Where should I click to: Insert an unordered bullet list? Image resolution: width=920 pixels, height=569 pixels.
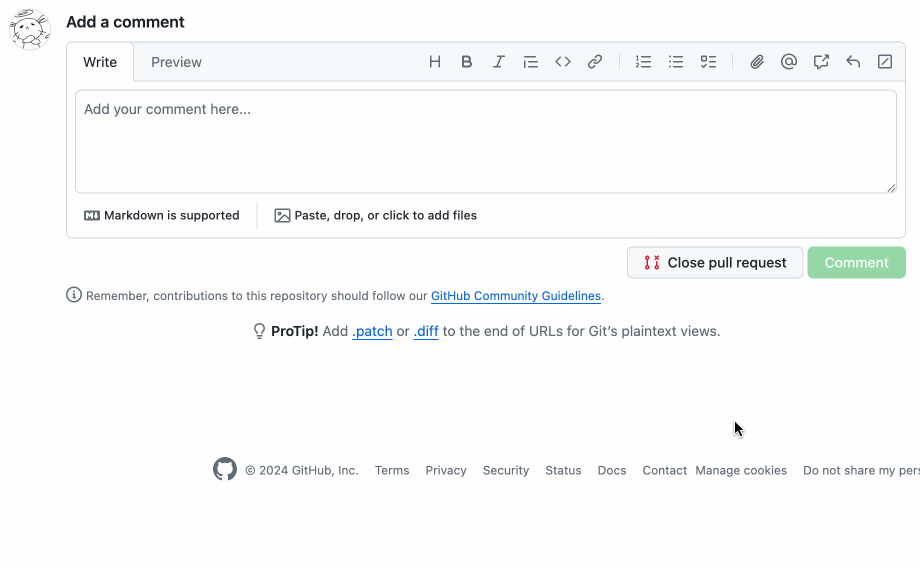pos(676,62)
